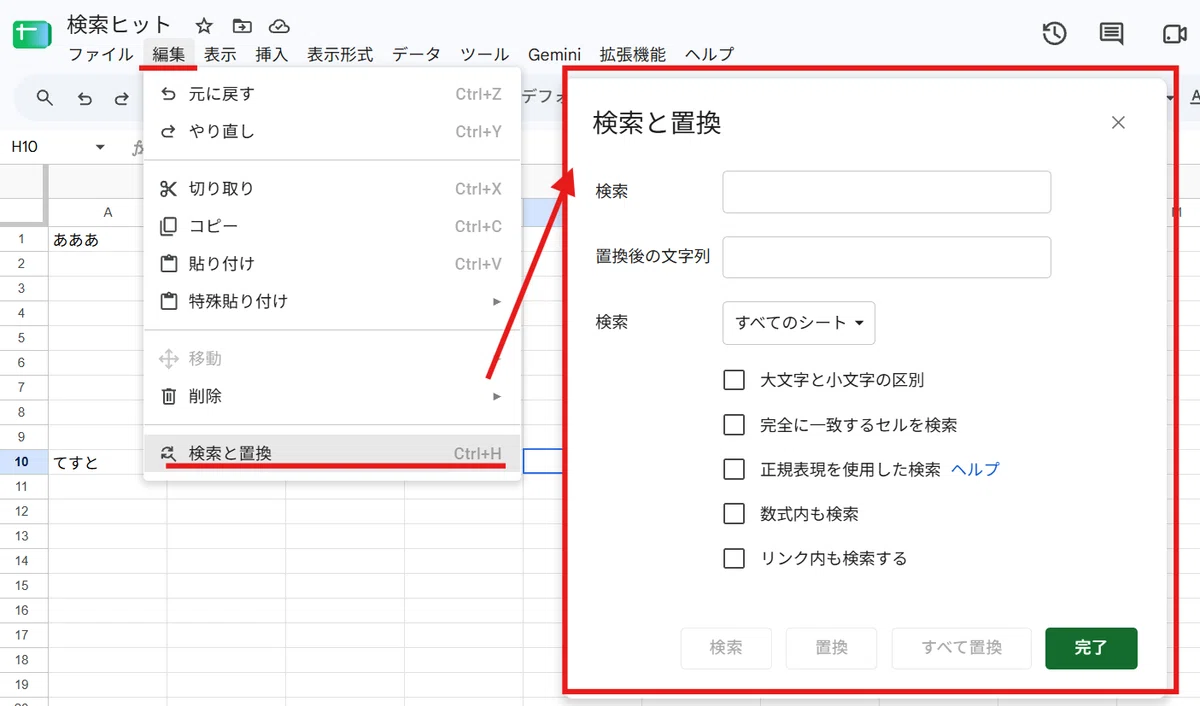Viewport: 1200px width, 706px height.
Task: Open the name box dropdown arrow beside H10
Action: click(x=100, y=148)
